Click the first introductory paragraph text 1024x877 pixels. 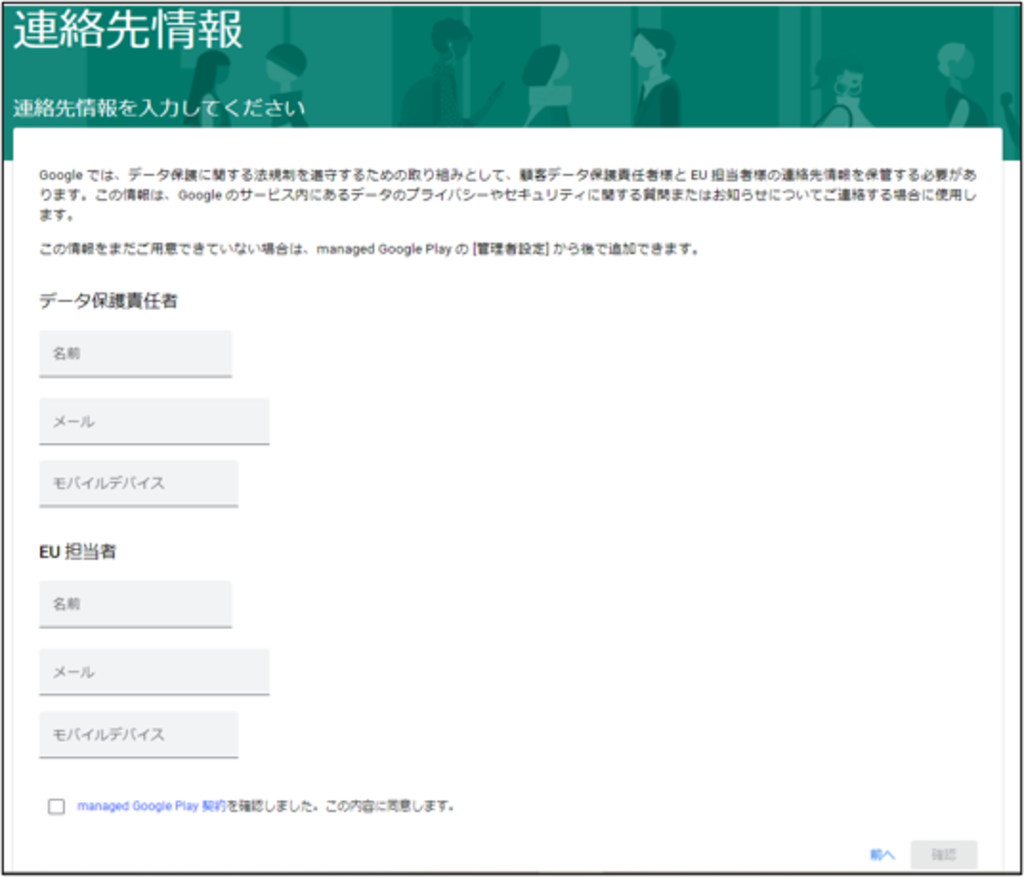pyautogui.click(x=500, y=196)
